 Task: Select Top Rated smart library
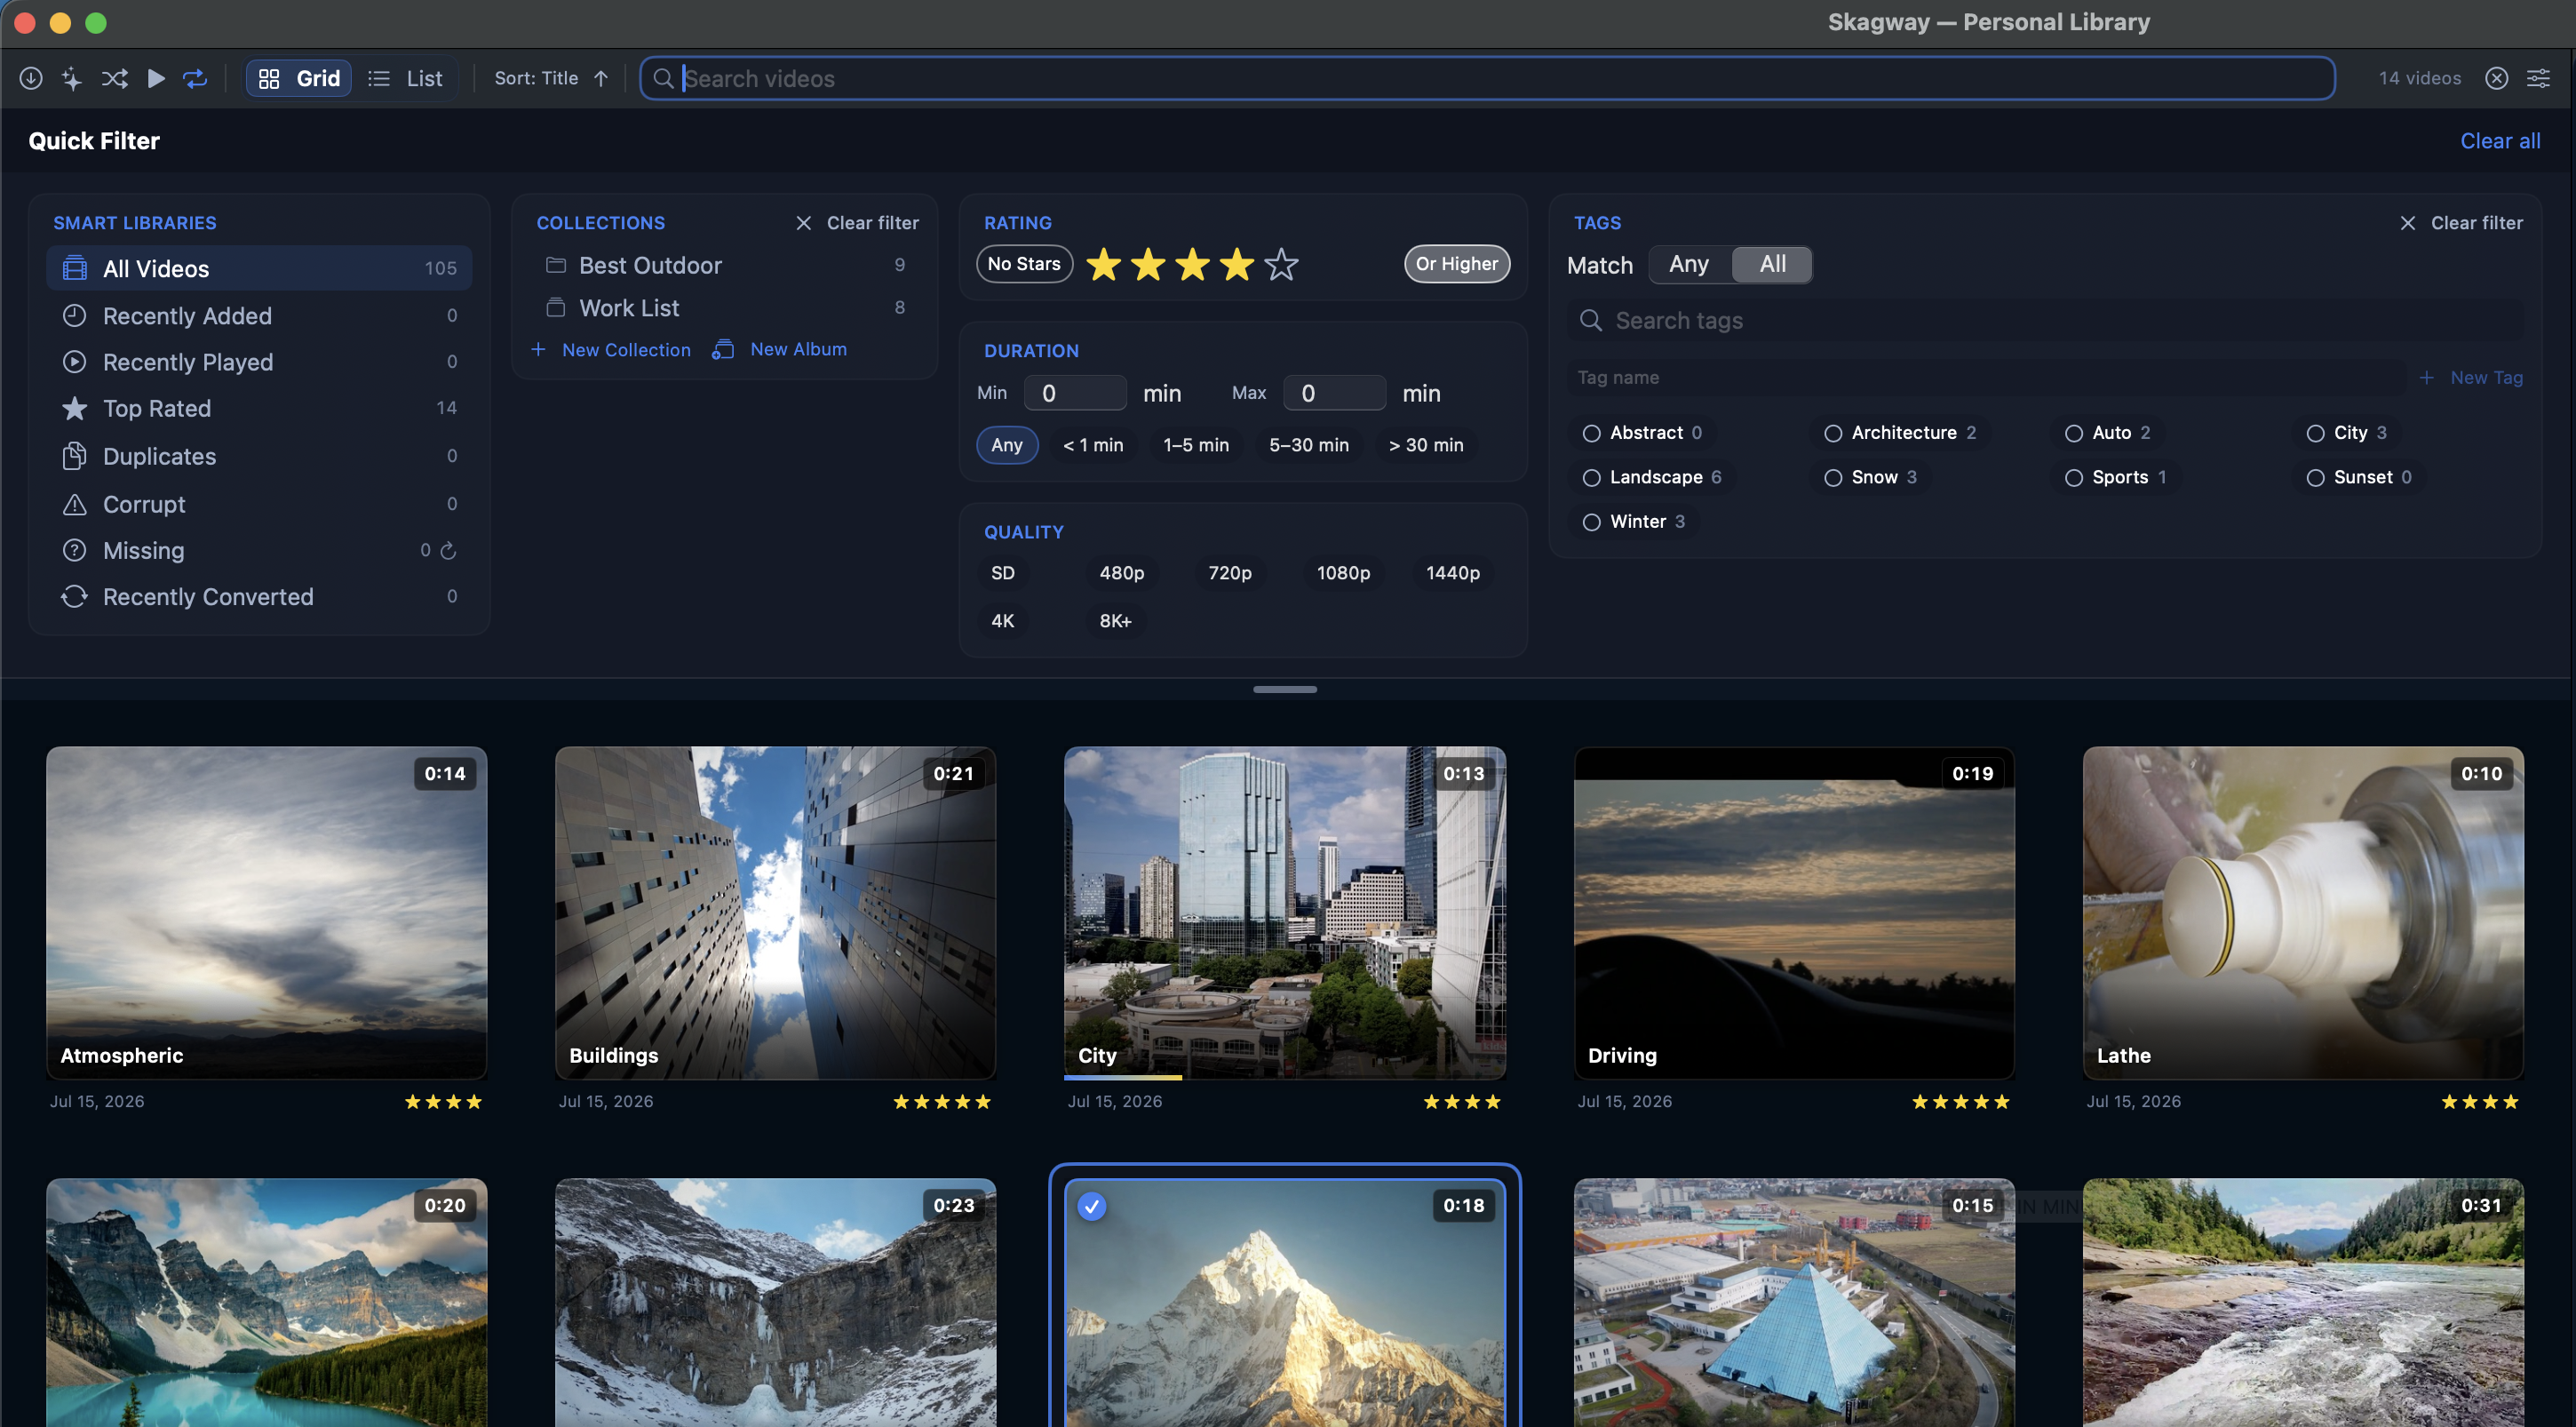259,408
